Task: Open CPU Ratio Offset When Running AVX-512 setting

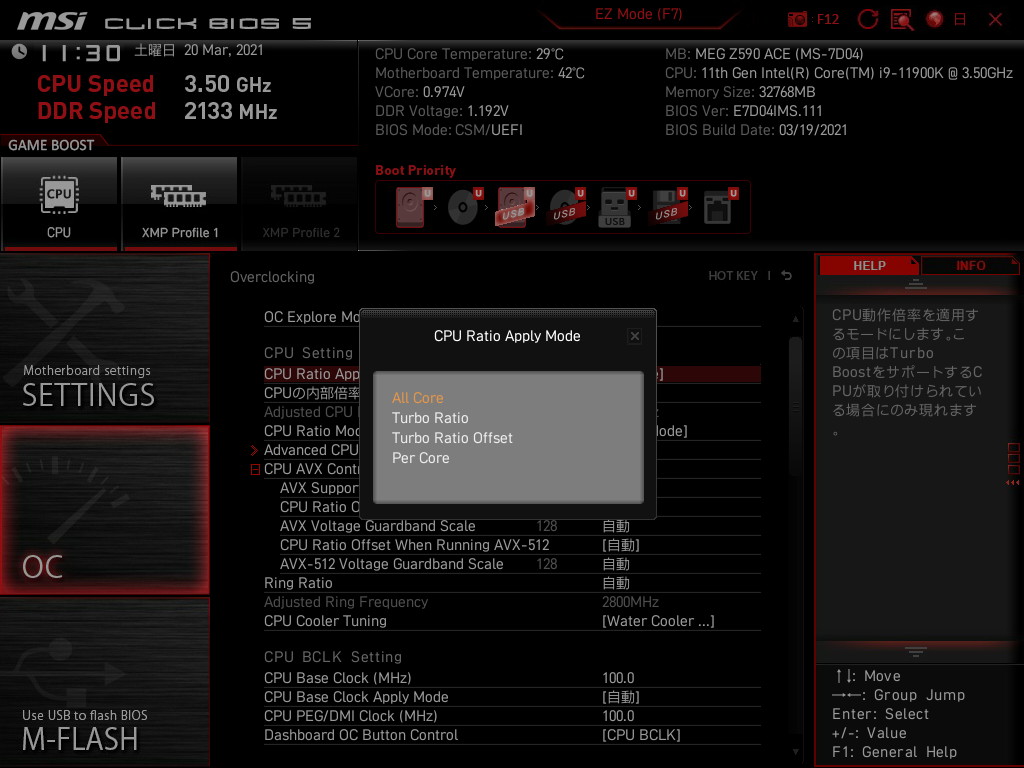Action: pyautogui.click(x=520, y=545)
